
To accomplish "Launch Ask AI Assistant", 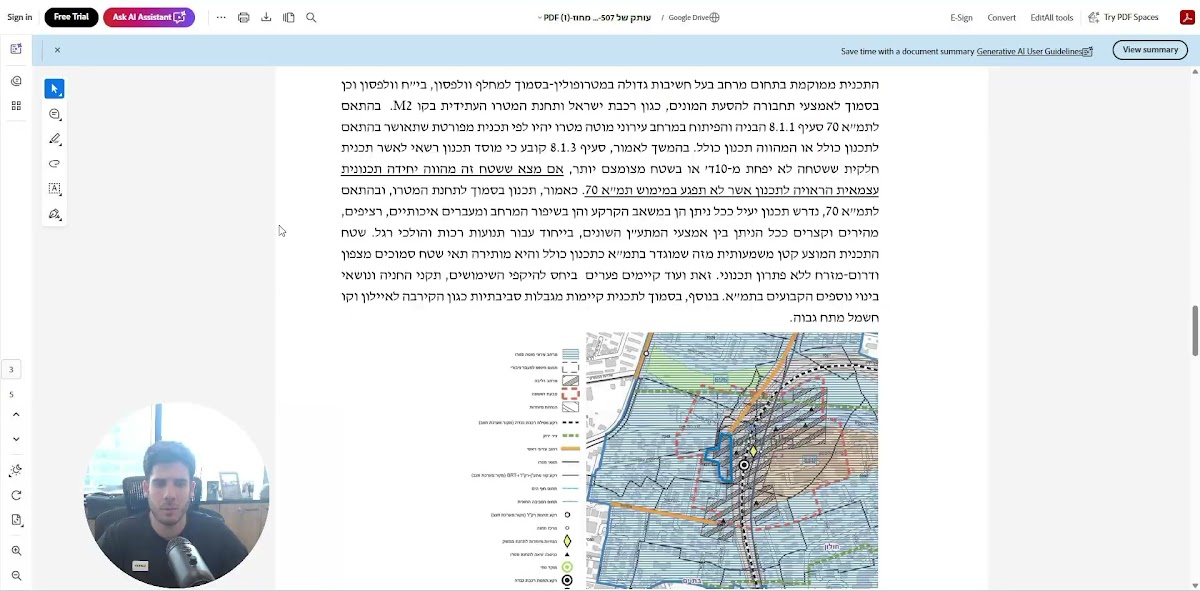I will point(149,17).
